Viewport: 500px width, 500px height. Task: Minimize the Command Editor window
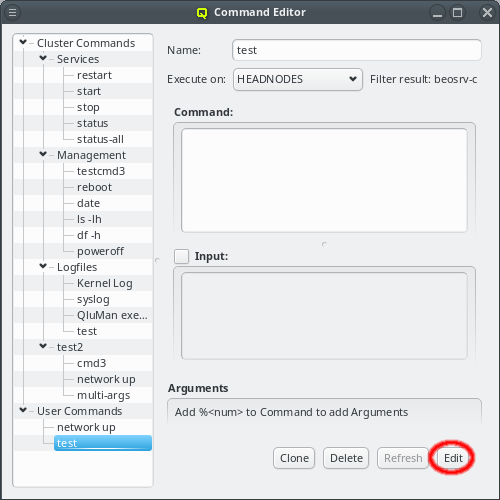click(437, 13)
